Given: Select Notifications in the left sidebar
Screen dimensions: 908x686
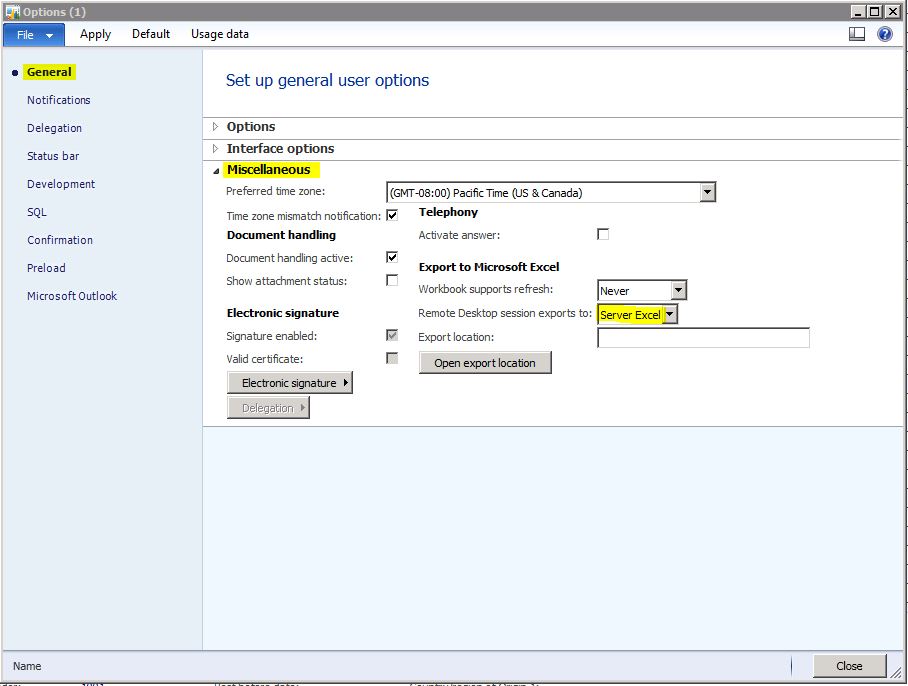Looking at the screenshot, I should (59, 100).
